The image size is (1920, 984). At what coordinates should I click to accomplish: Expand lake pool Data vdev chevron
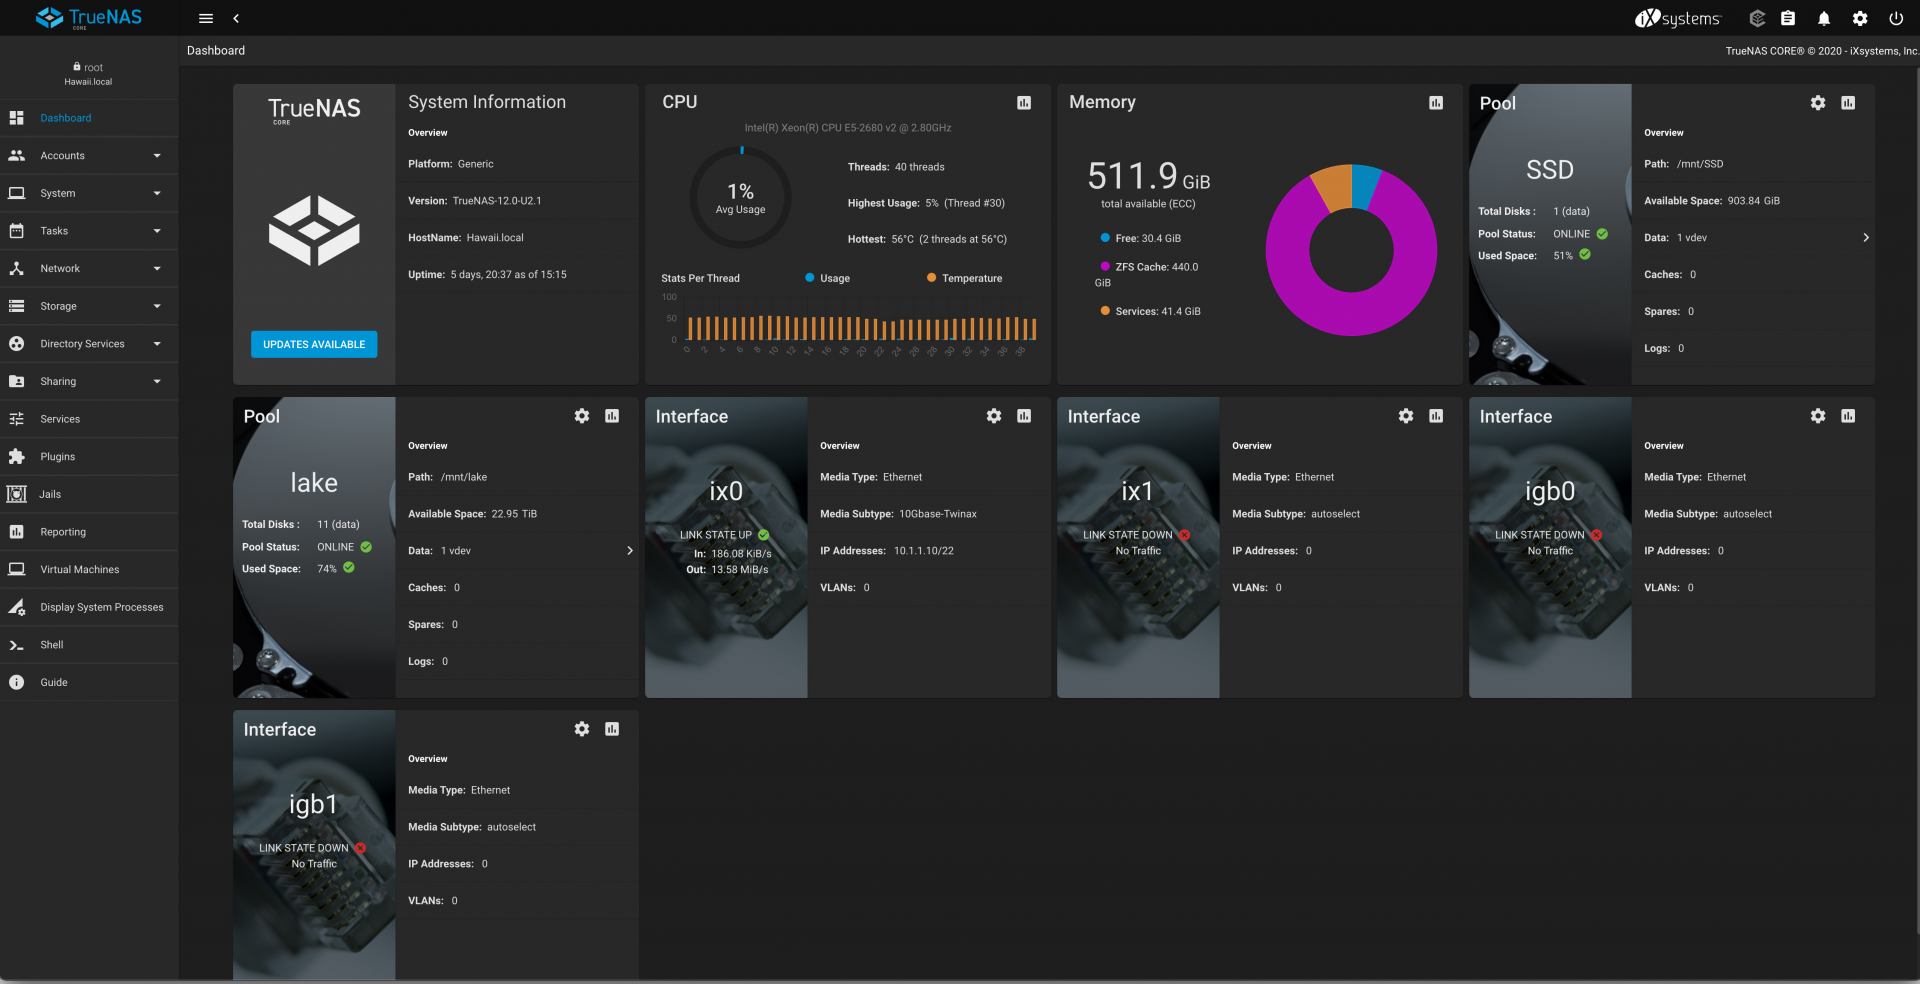click(630, 551)
